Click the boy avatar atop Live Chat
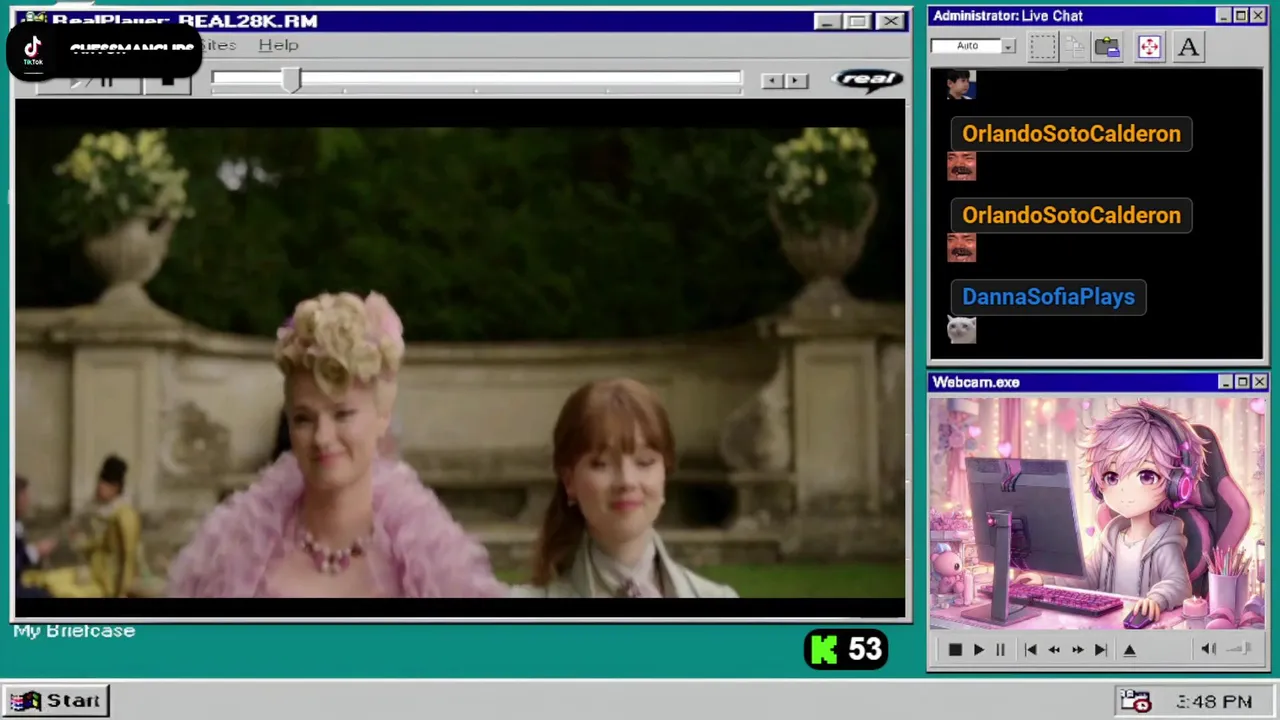This screenshot has width=1280, height=720. [960, 85]
